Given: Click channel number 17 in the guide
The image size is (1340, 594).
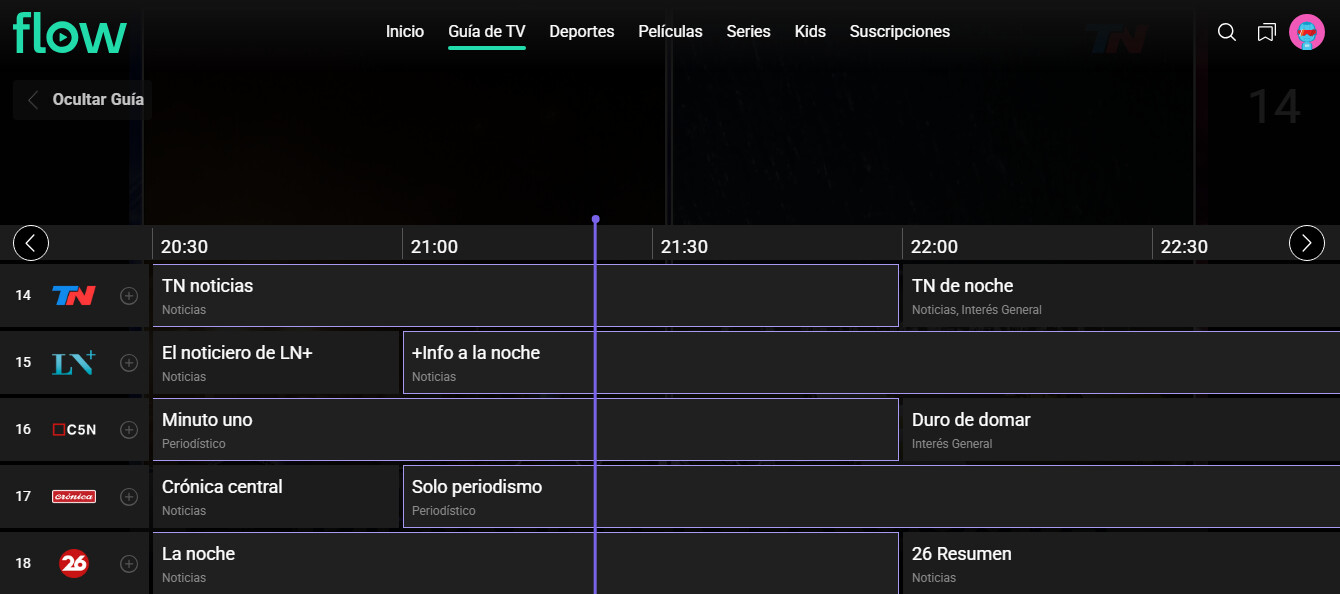Looking at the screenshot, I should point(23,496).
